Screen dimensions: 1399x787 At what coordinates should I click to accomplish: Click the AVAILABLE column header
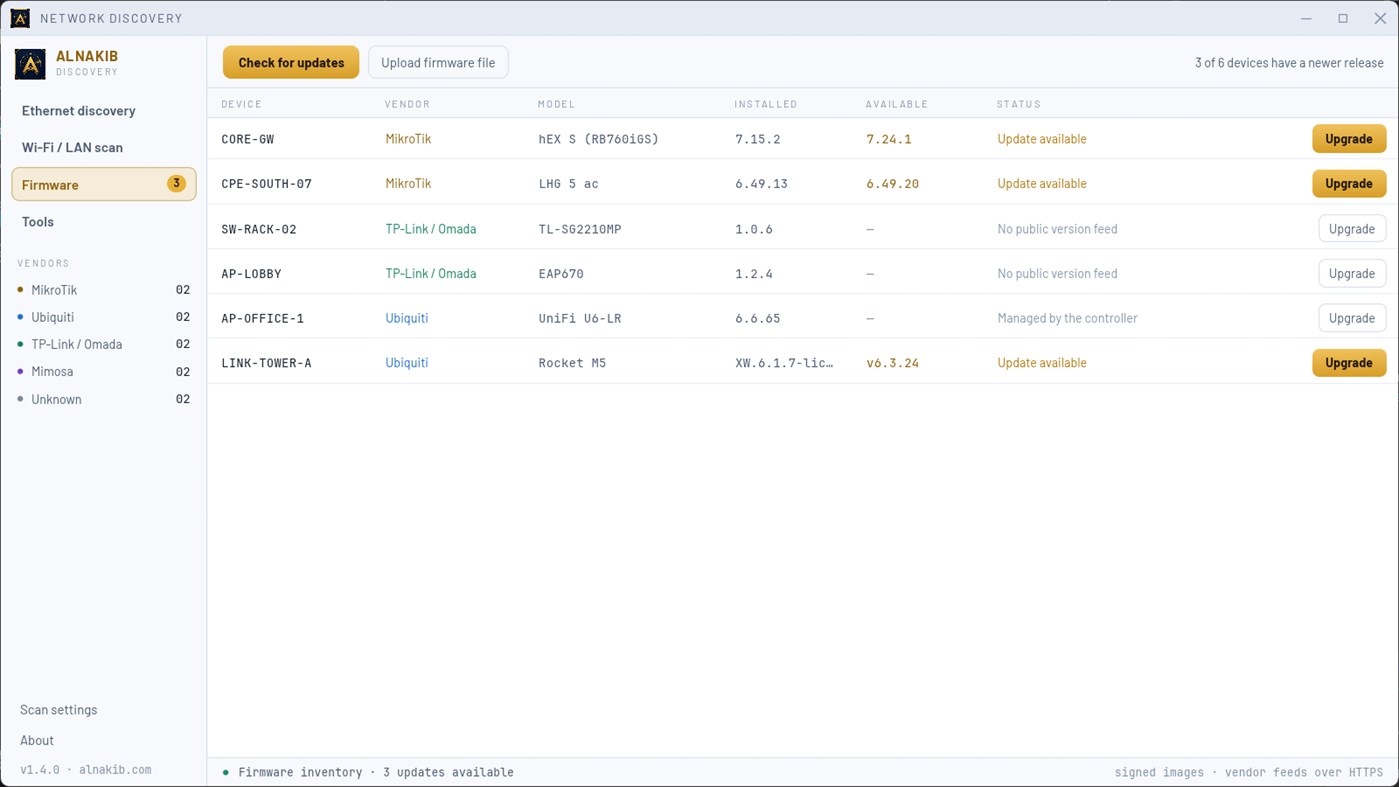[897, 104]
